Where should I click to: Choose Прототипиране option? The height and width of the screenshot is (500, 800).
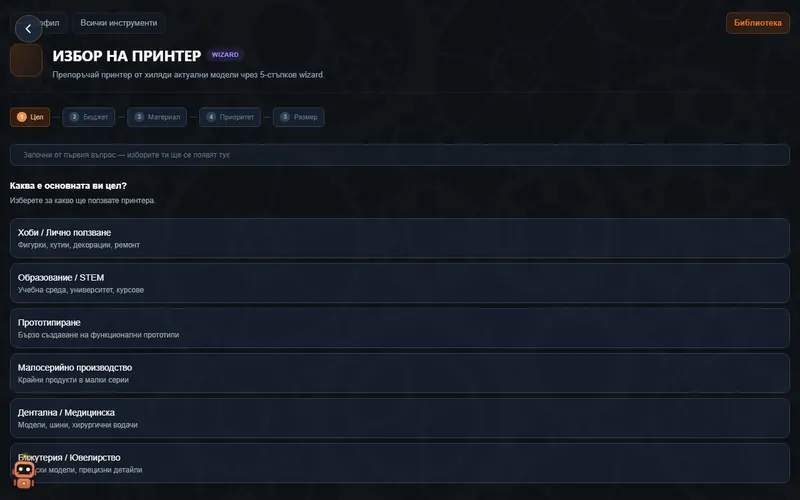point(399,328)
